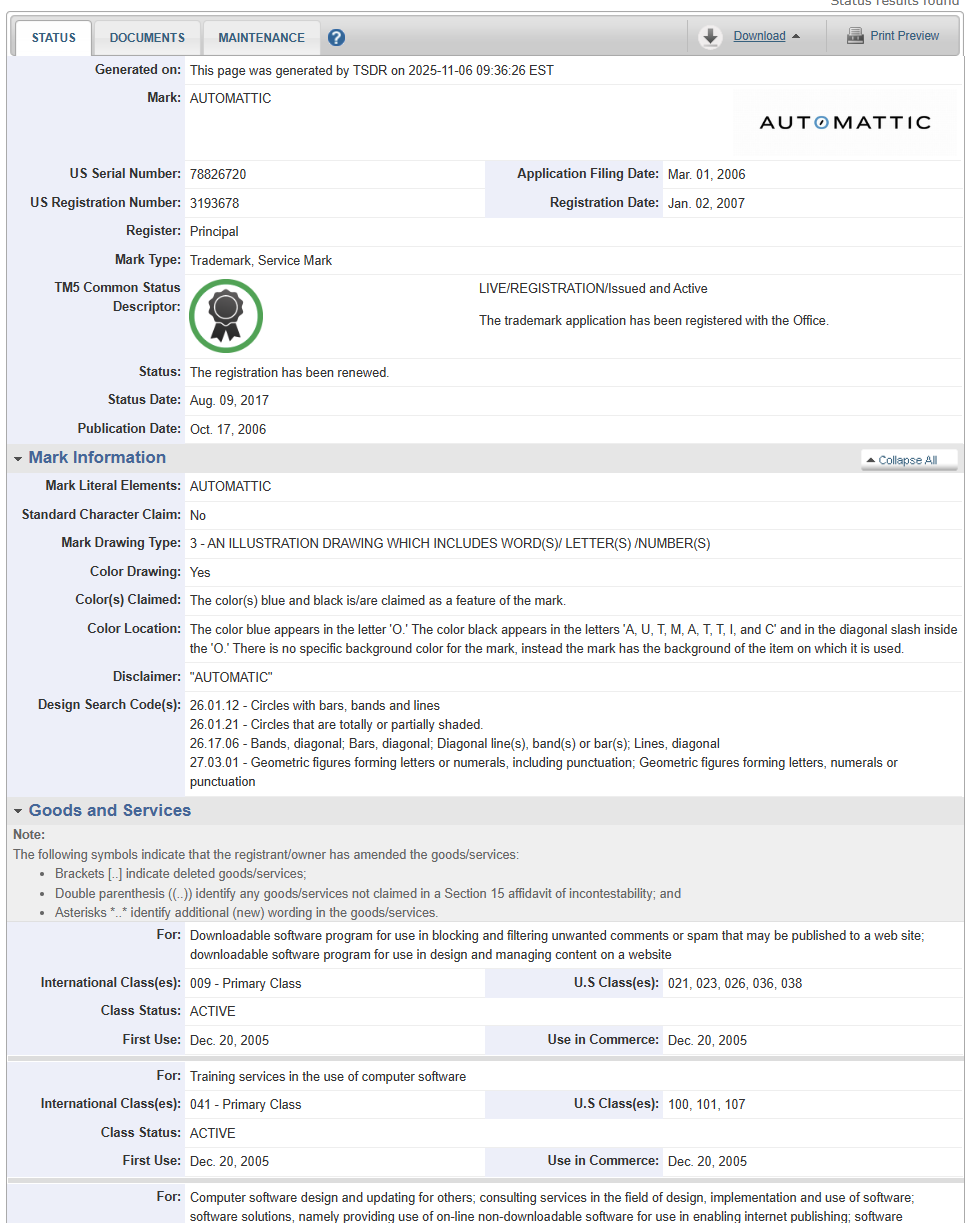Image resolution: width=967 pixels, height=1223 pixels.
Task: Go to the MAINTENANCE tab
Action: [261, 38]
